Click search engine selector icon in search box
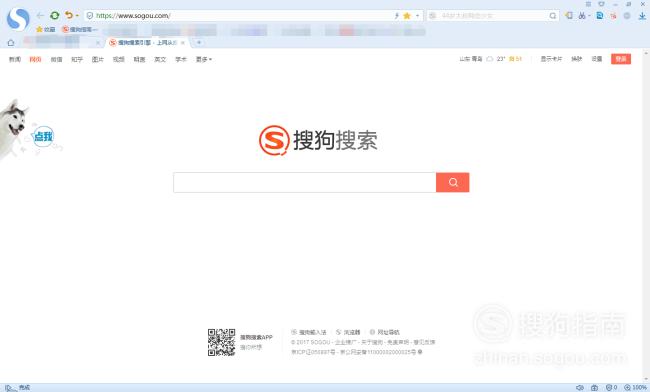 (432, 16)
